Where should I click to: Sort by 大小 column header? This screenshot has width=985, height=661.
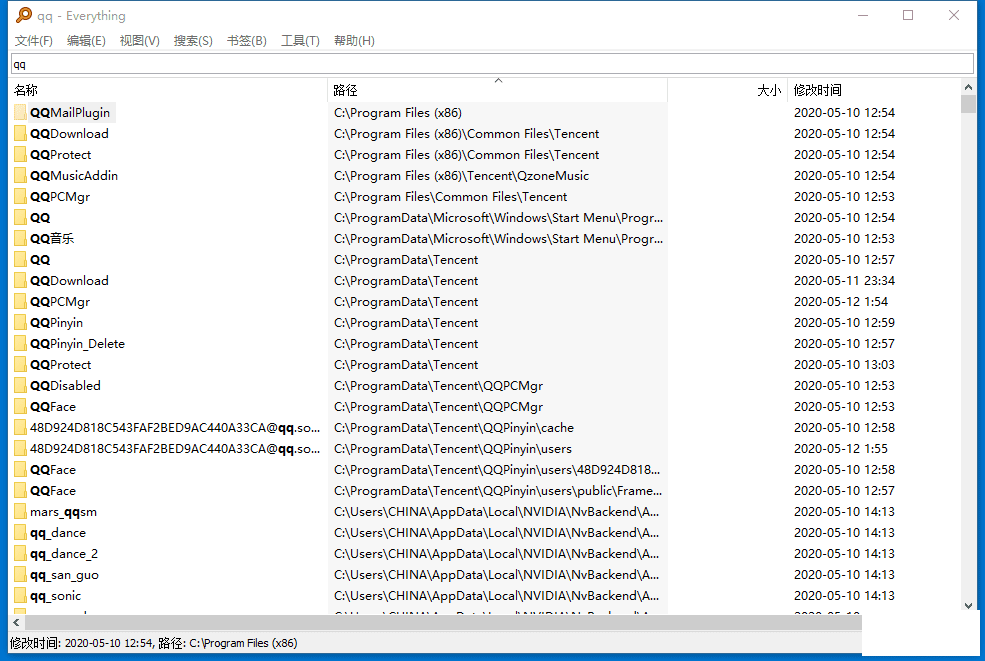pos(727,90)
